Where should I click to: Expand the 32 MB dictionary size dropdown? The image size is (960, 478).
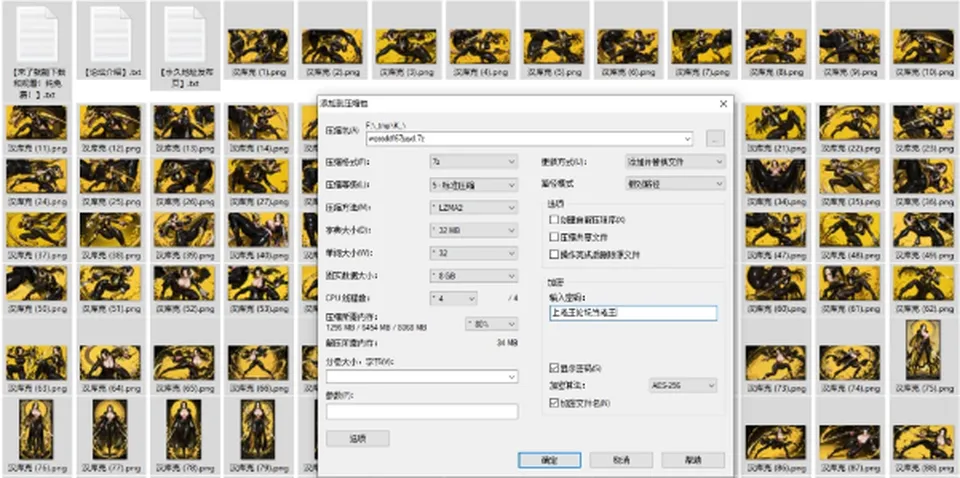[x=474, y=230]
